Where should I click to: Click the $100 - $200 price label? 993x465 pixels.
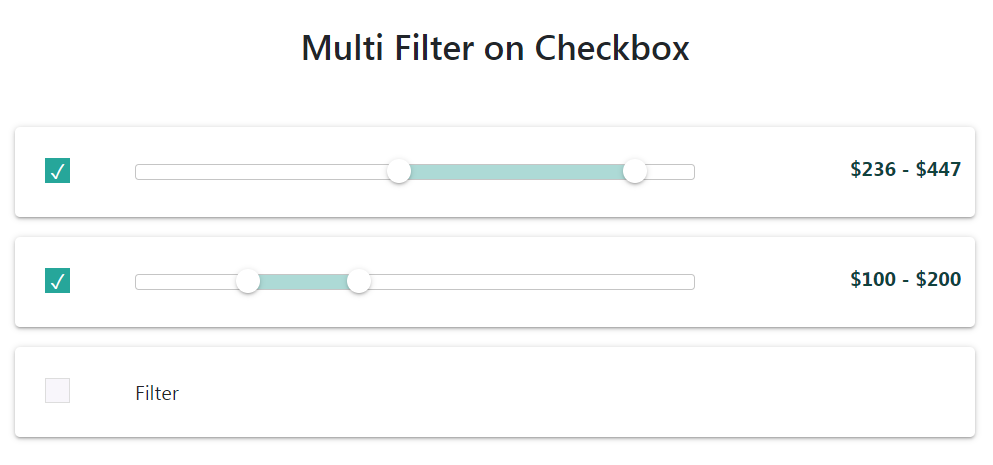point(906,279)
